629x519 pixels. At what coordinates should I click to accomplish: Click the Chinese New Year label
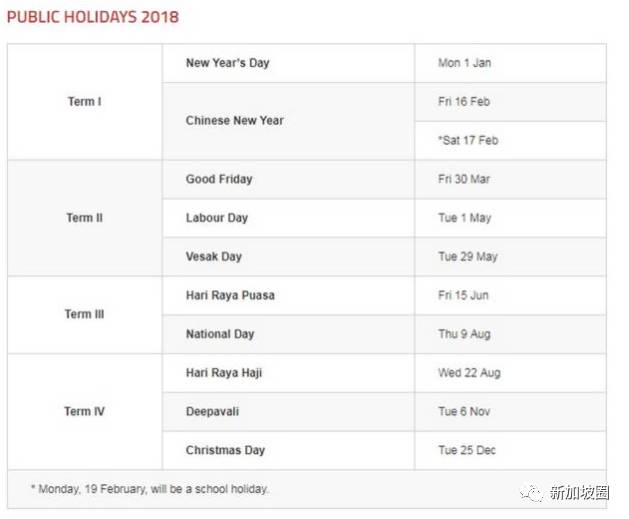point(234,121)
